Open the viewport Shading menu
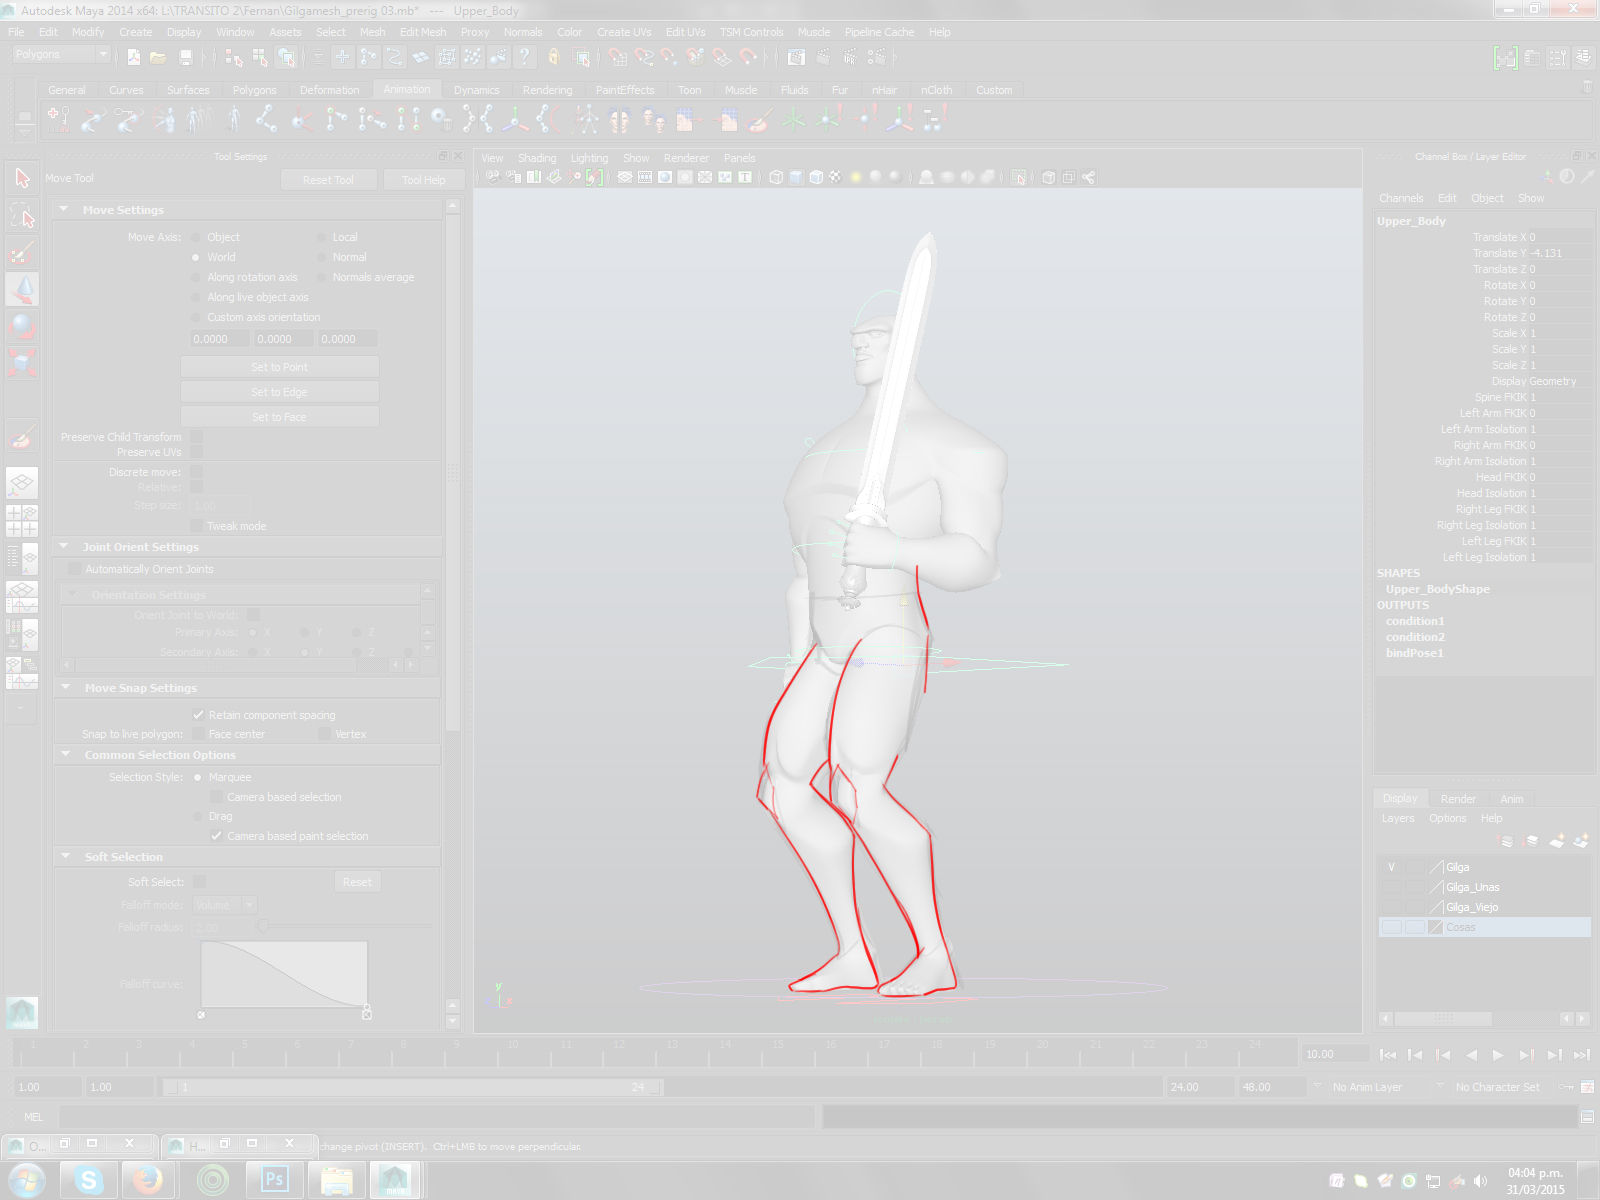 [537, 158]
